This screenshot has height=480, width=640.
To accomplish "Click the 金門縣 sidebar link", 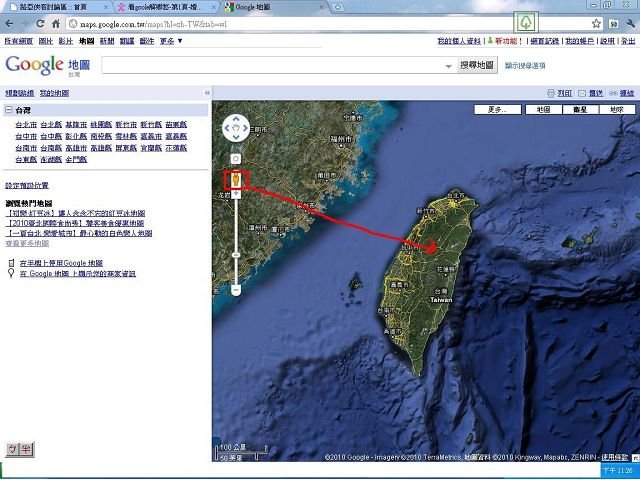I will pos(76,159).
